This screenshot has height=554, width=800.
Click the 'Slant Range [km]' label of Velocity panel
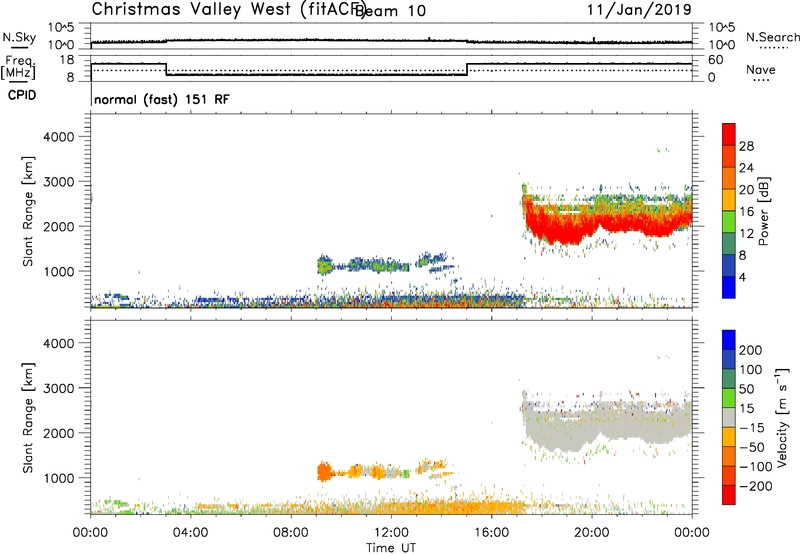click(x=28, y=417)
